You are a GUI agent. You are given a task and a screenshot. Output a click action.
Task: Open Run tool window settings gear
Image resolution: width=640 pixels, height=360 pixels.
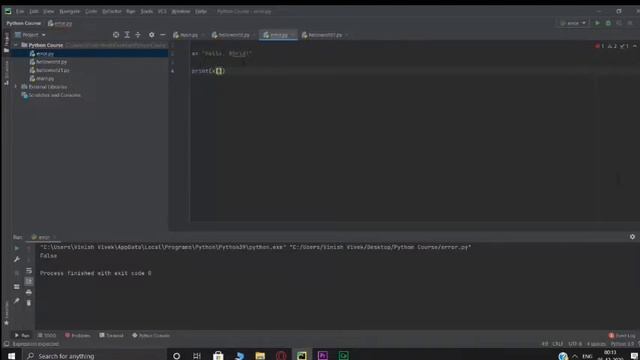(x=632, y=237)
